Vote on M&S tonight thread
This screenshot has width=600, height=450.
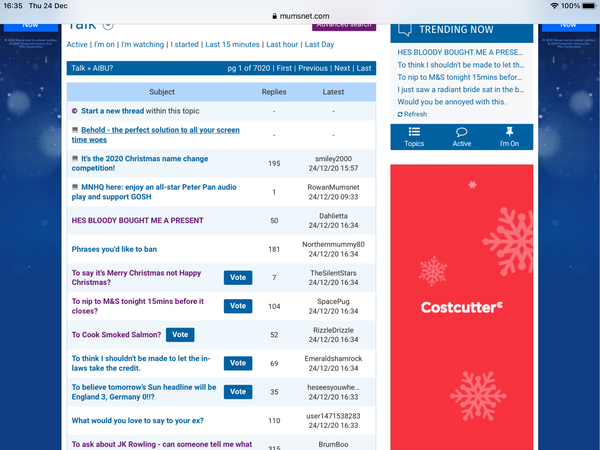[x=238, y=306]
